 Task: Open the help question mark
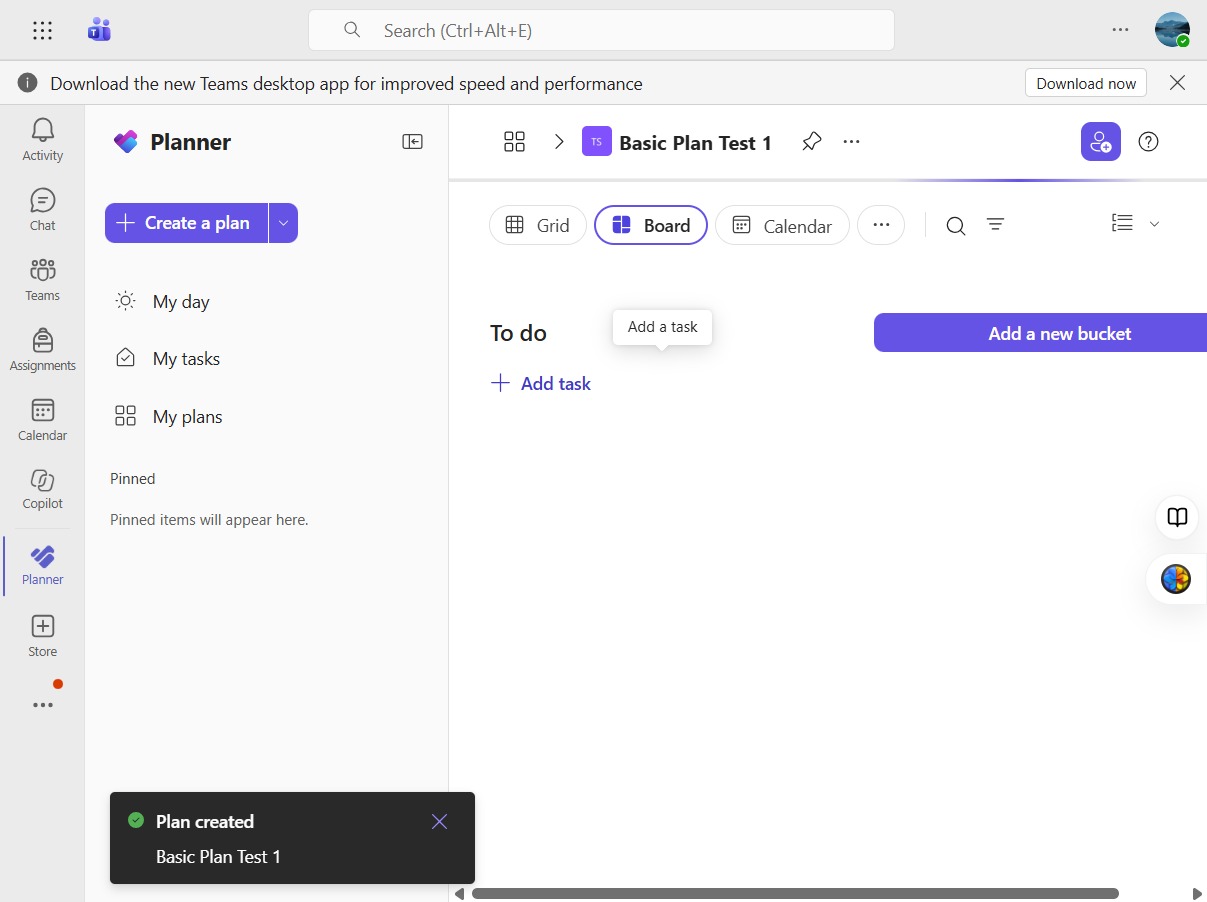tap(1149, 142)
